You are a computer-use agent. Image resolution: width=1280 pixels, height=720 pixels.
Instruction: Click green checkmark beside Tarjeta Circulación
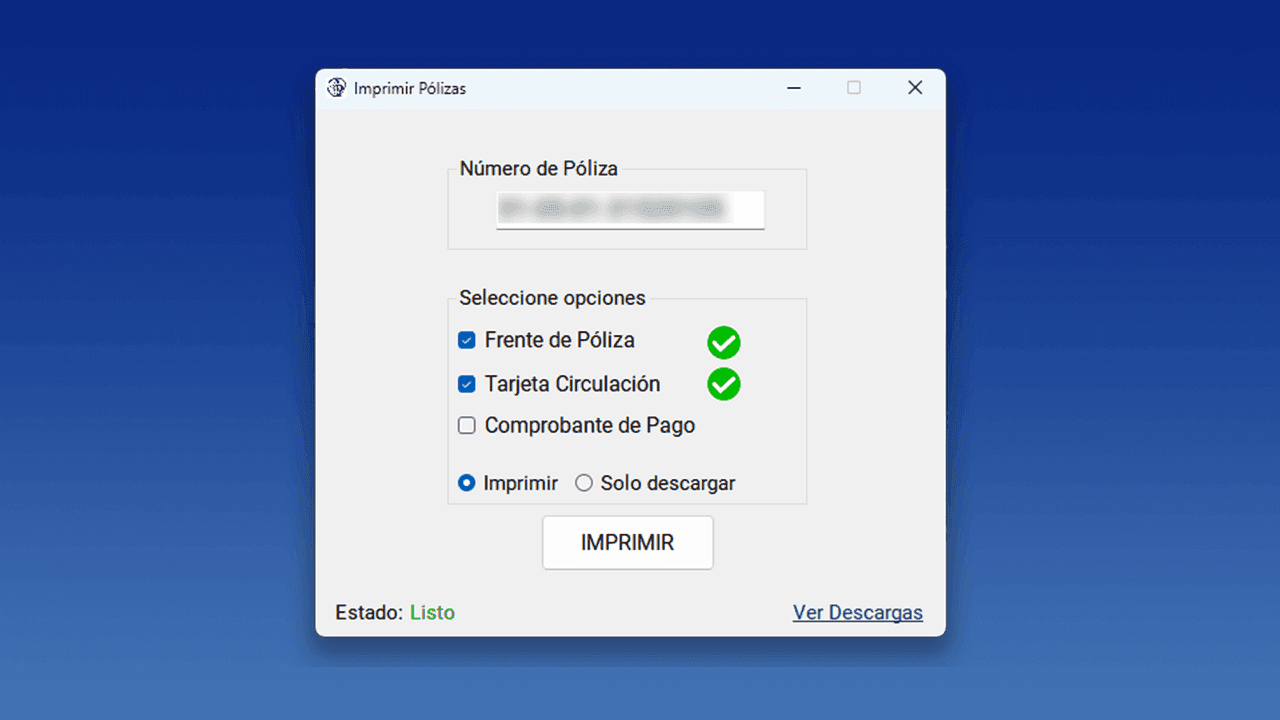click(724, 384)
